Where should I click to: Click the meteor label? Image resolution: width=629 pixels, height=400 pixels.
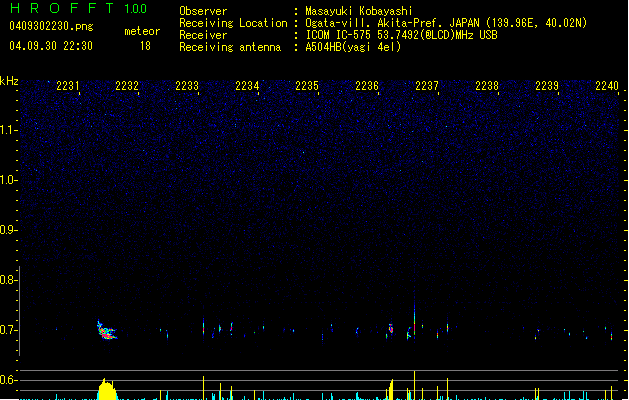coord(142,31)
